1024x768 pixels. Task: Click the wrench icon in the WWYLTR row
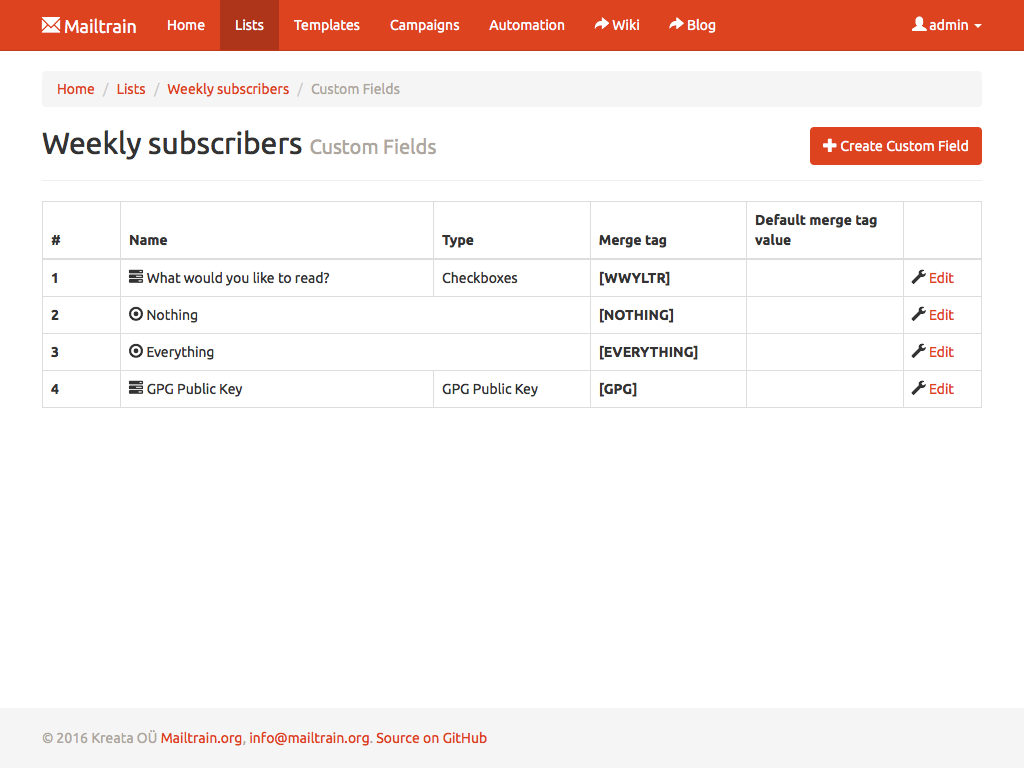[x=918, y=277]
